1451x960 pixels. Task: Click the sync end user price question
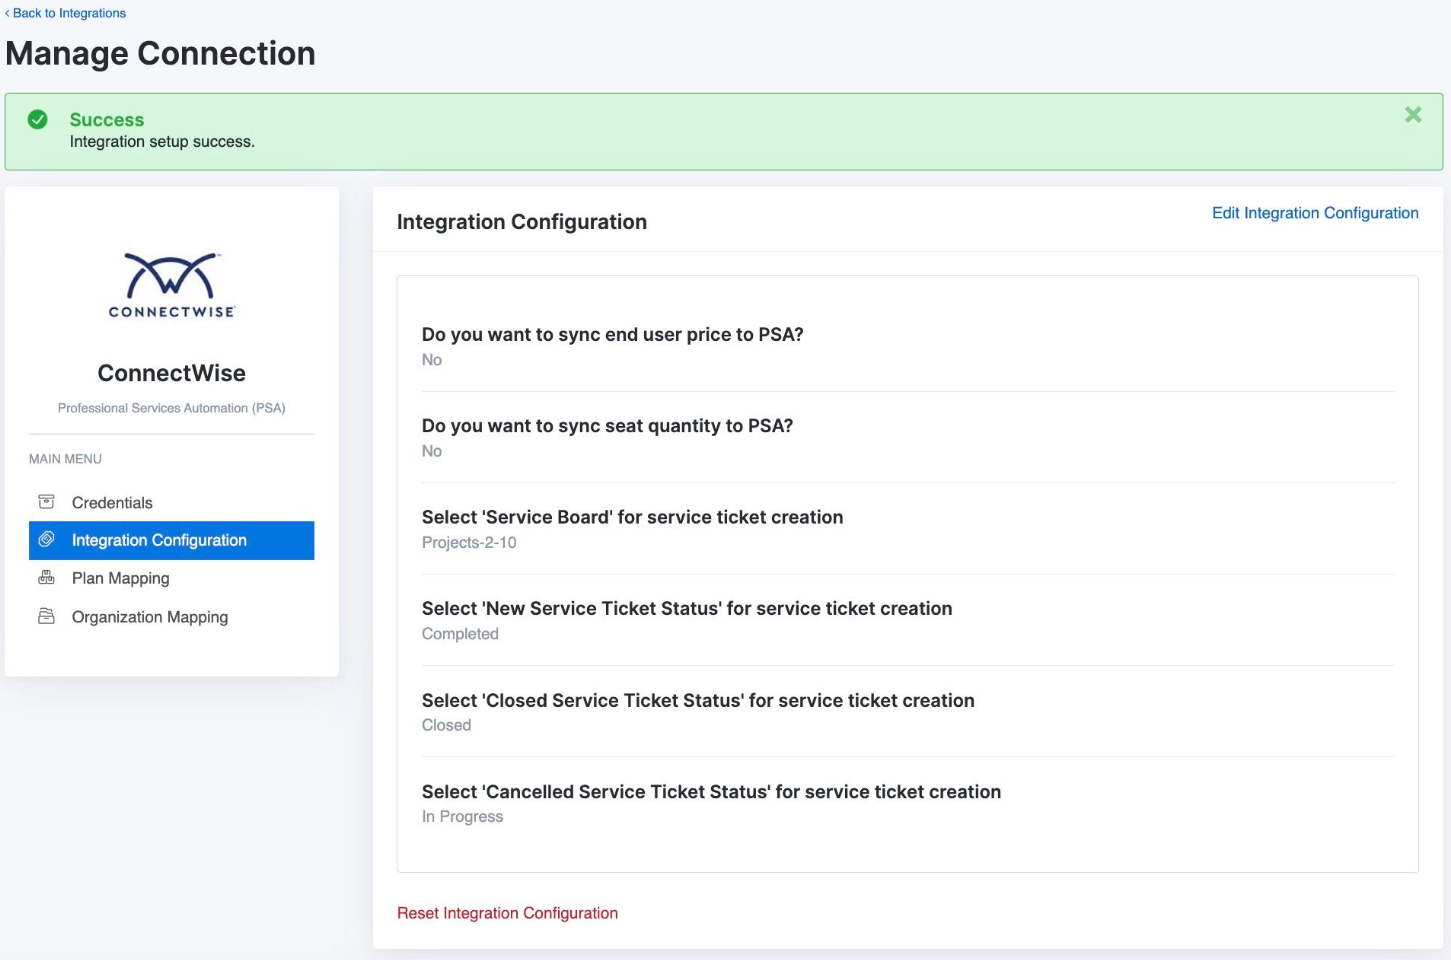pyautogui.click(x=613, y=335)
